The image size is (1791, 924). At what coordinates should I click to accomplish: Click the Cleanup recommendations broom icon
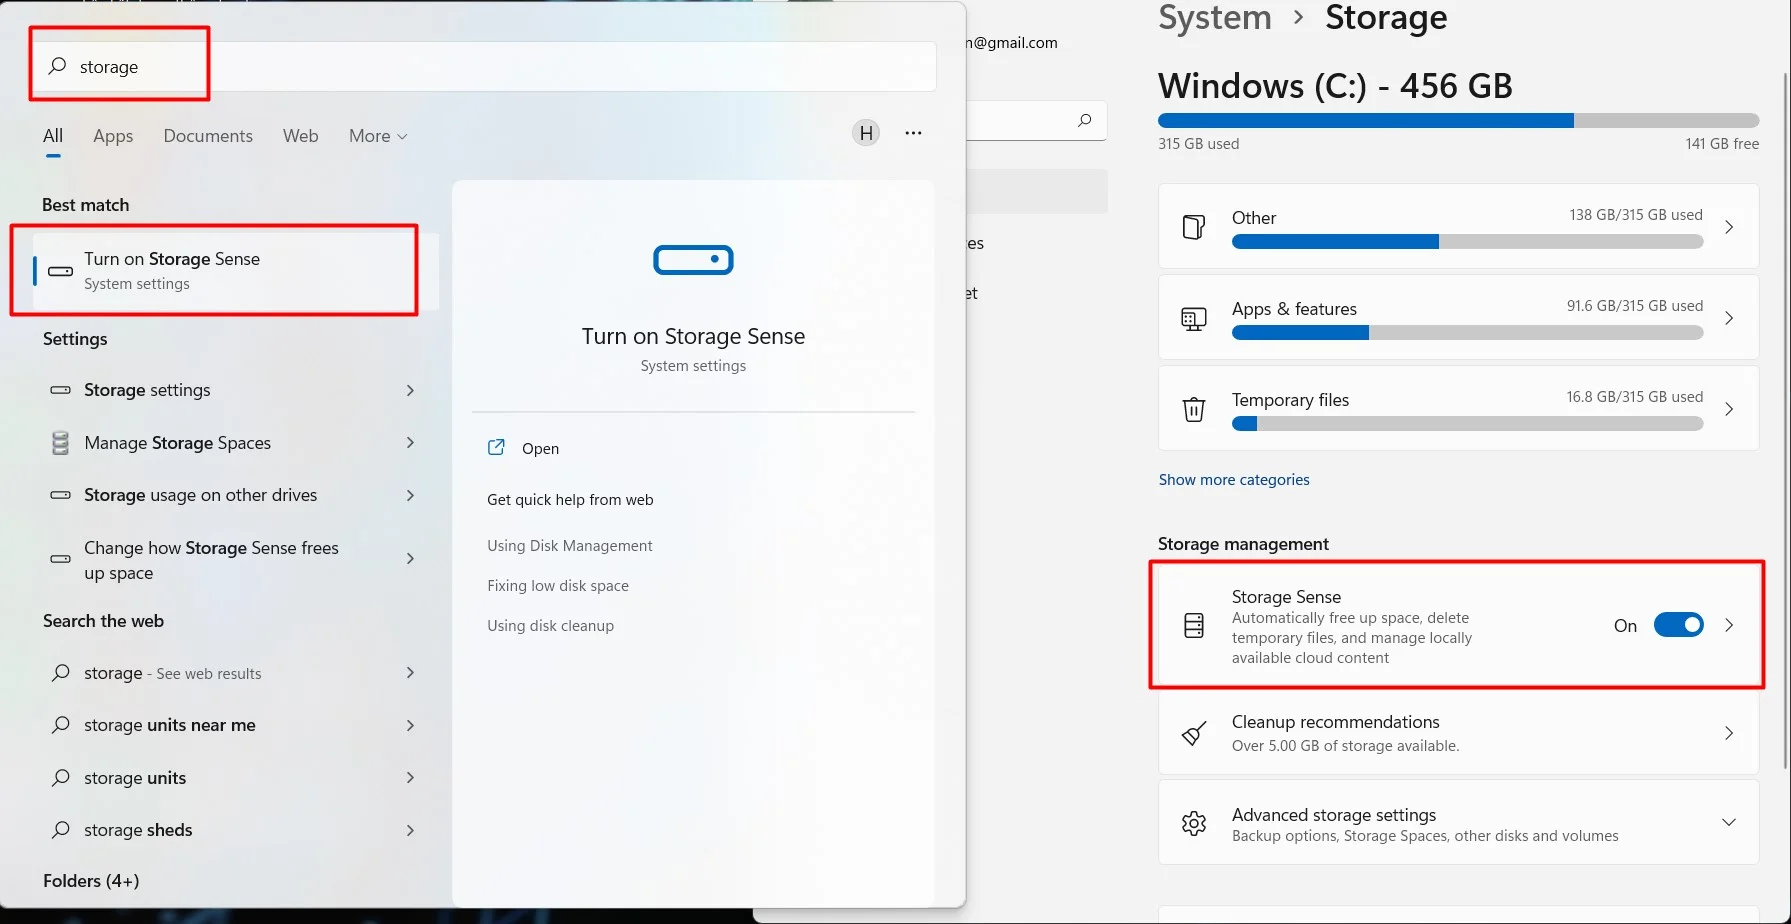click(x=1194, y=734)
